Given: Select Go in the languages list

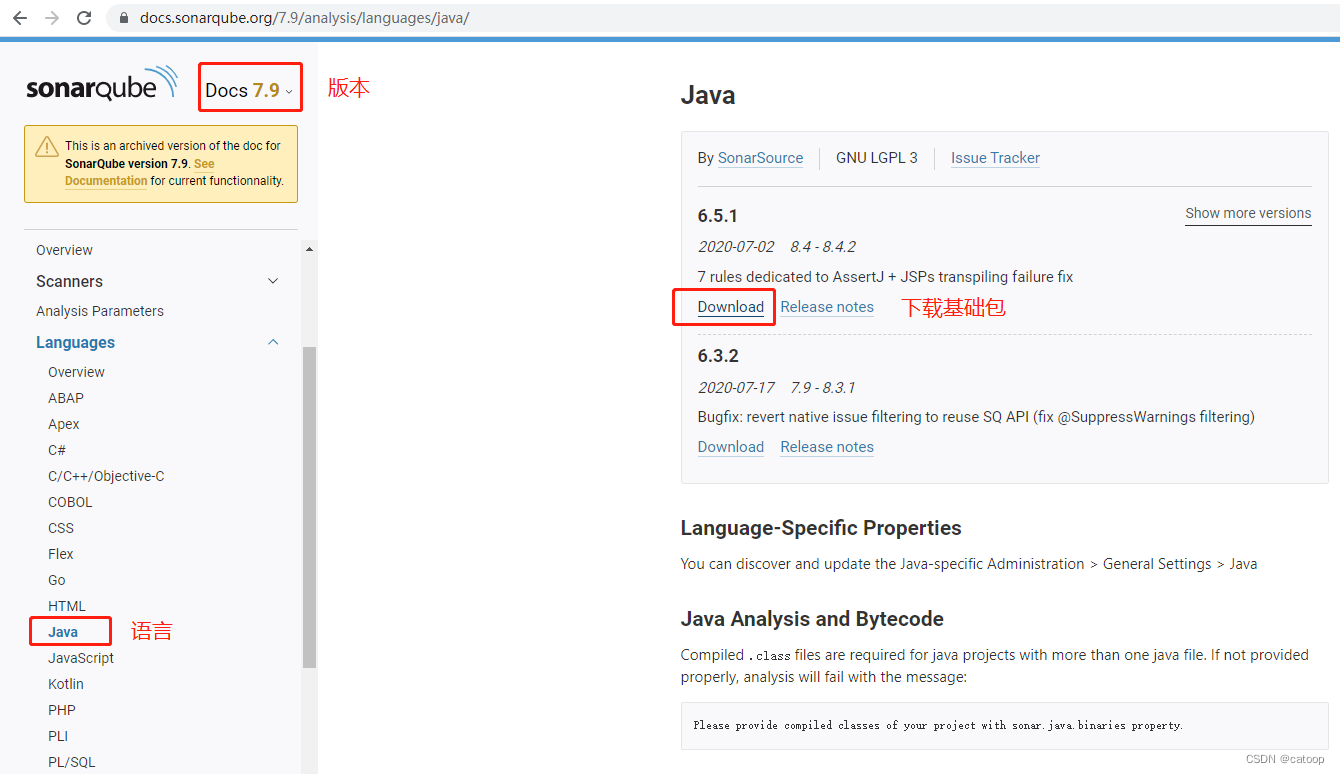Looking at the screenshot, I should (x=57, y=580).
